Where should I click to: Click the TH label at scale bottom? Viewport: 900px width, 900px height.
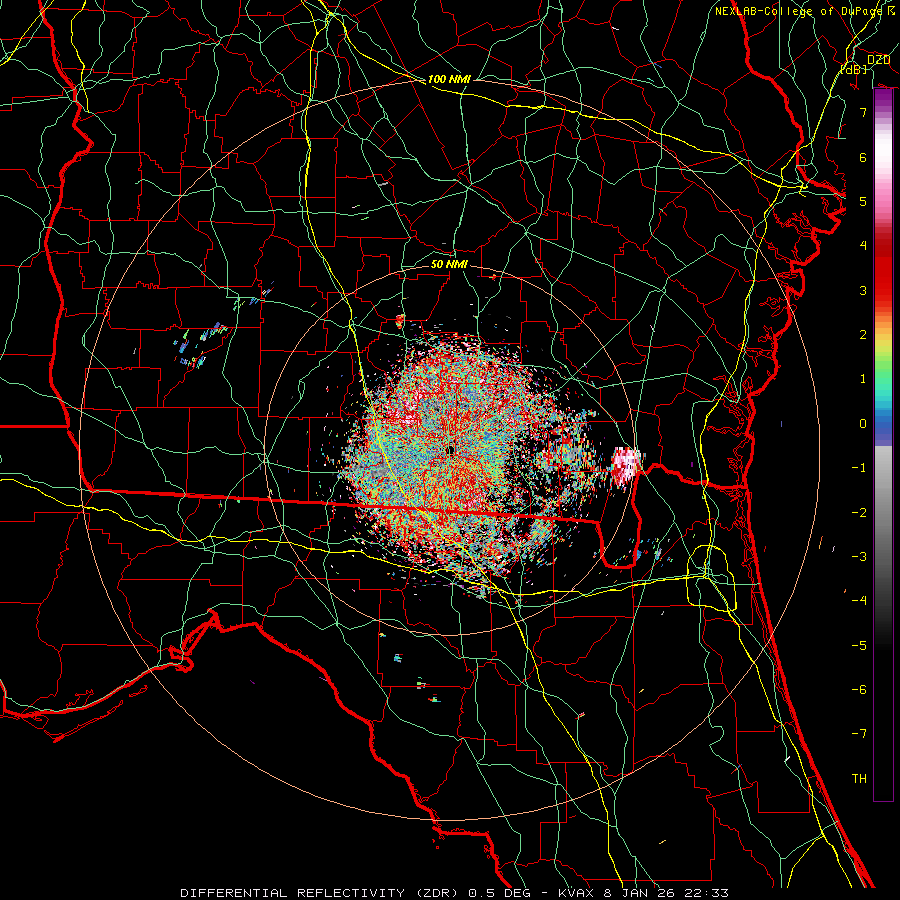[859, 779]
